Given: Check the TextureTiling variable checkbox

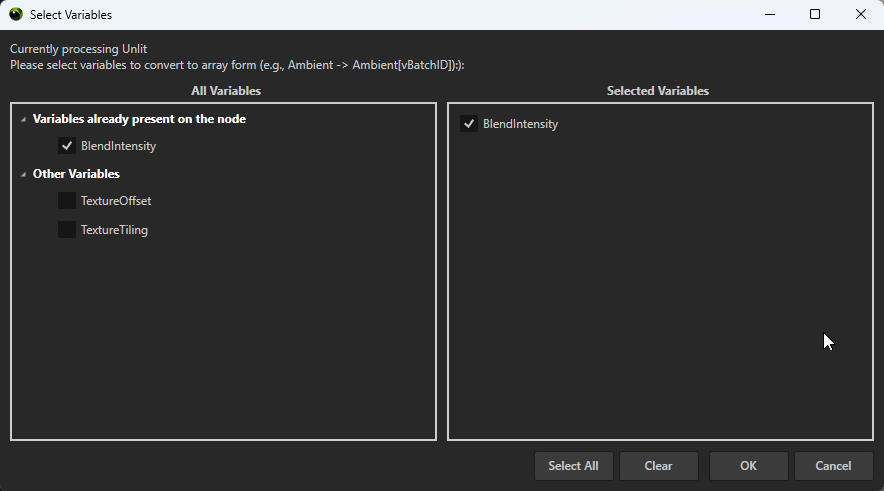Looking at the screenshot, I should (67, 229).
